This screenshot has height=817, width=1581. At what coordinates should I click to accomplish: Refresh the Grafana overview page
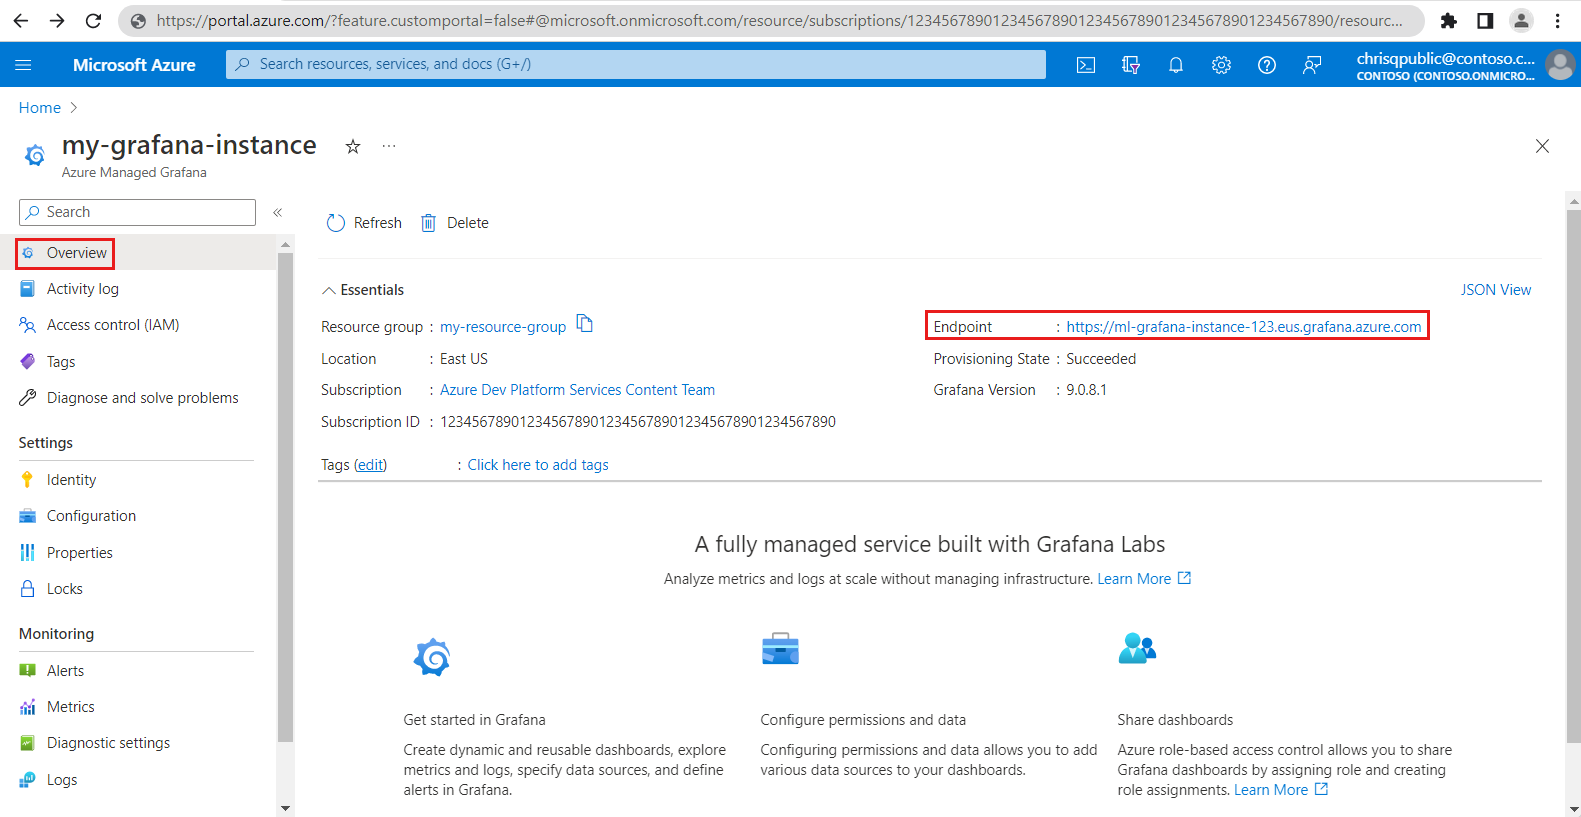coord(364,223)
